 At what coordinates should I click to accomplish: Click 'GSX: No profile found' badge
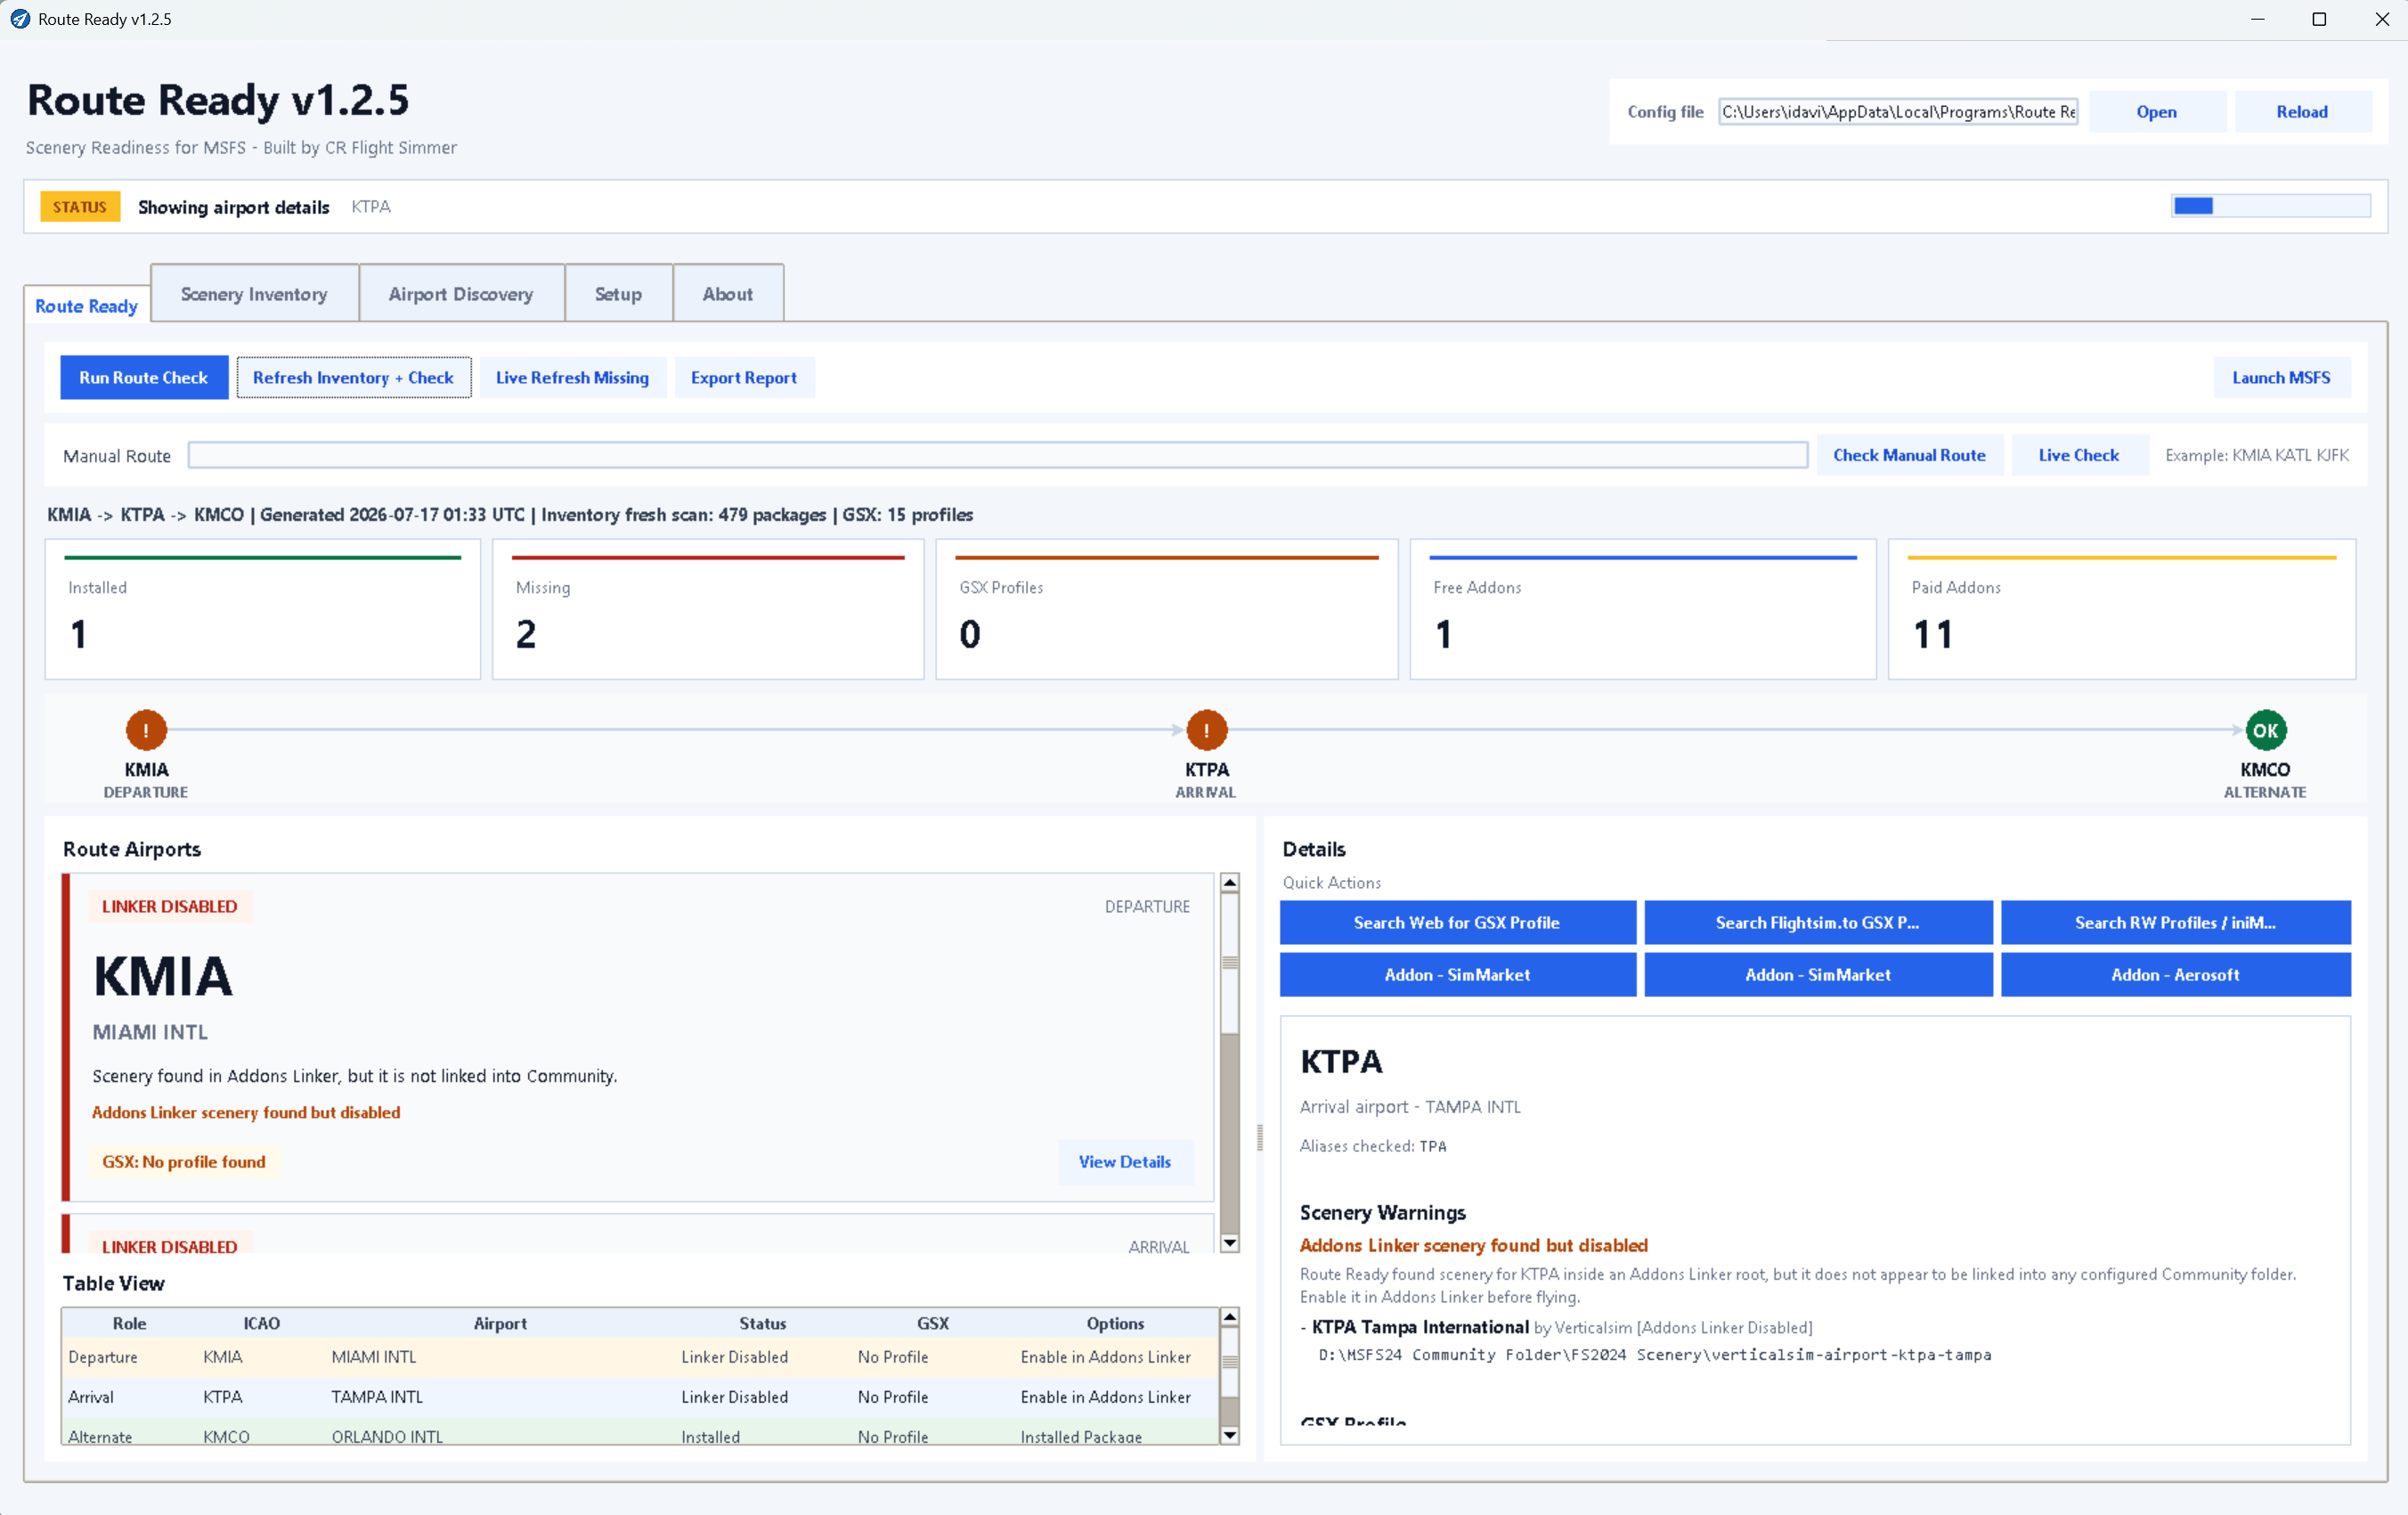click(184, 1161)
